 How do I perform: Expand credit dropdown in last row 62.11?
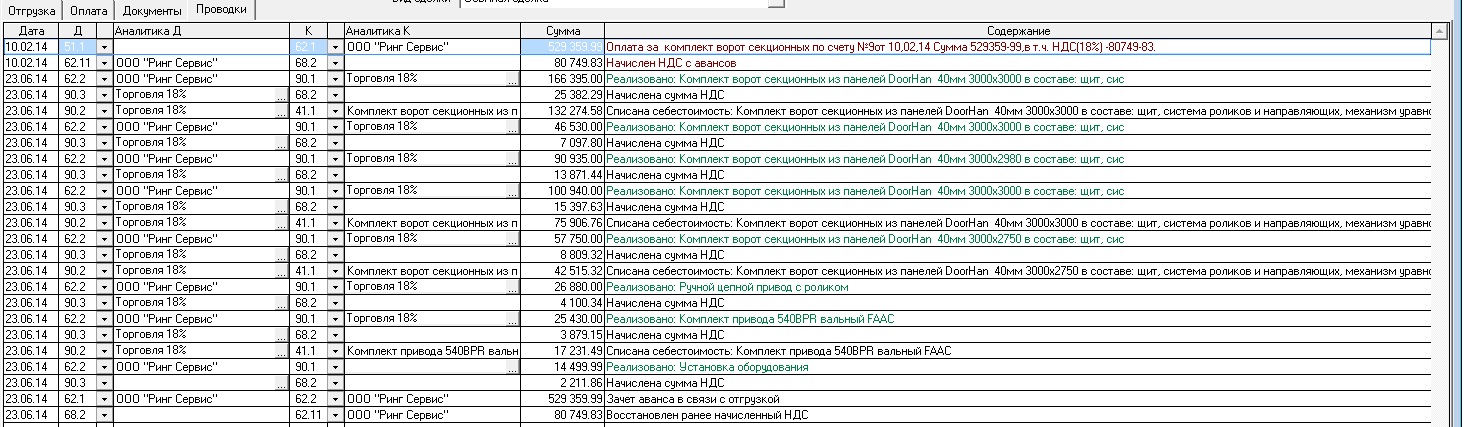(x=335, y=415)
